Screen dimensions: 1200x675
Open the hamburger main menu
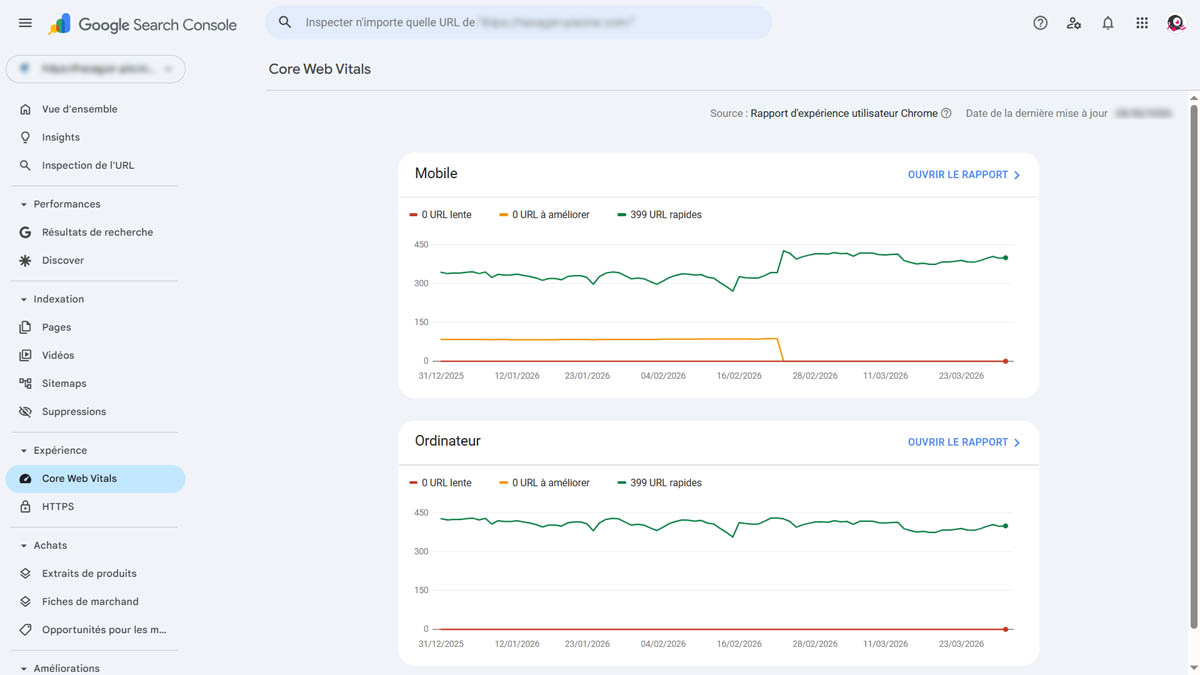(25, 23)
